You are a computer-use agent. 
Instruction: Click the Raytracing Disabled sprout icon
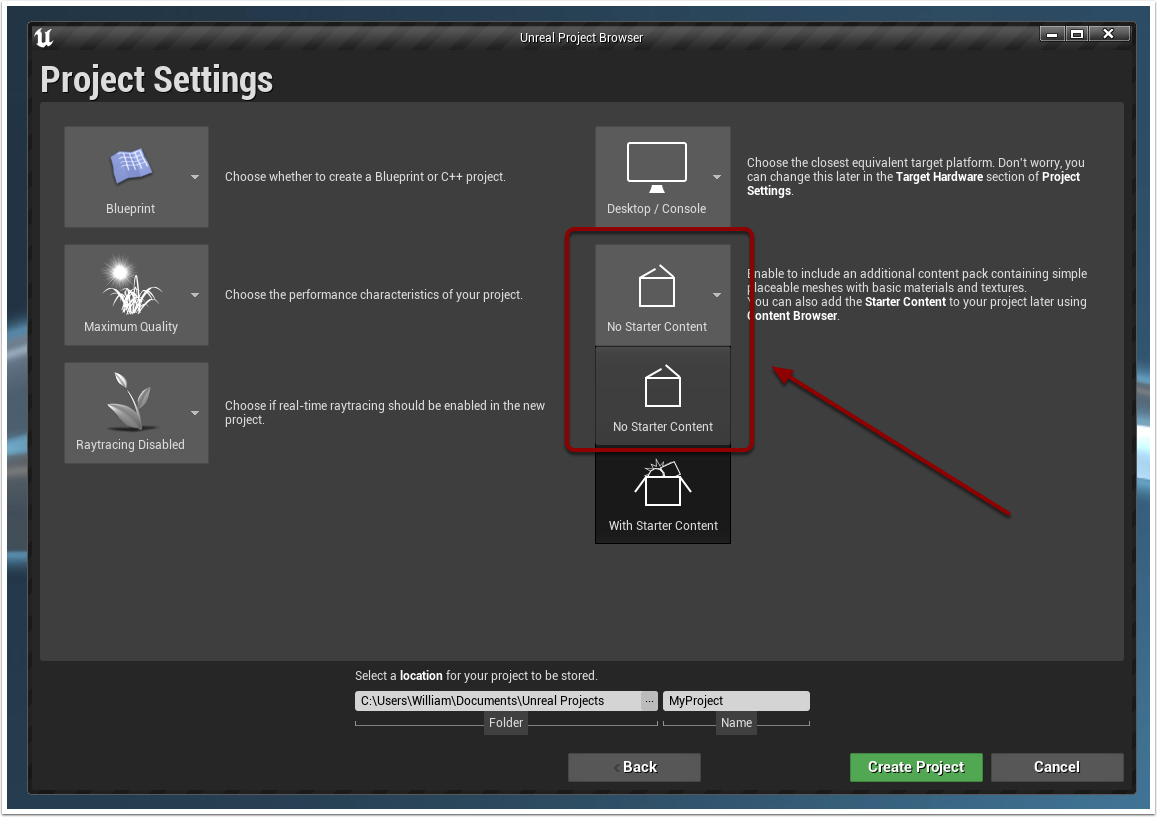click(131, 401)
